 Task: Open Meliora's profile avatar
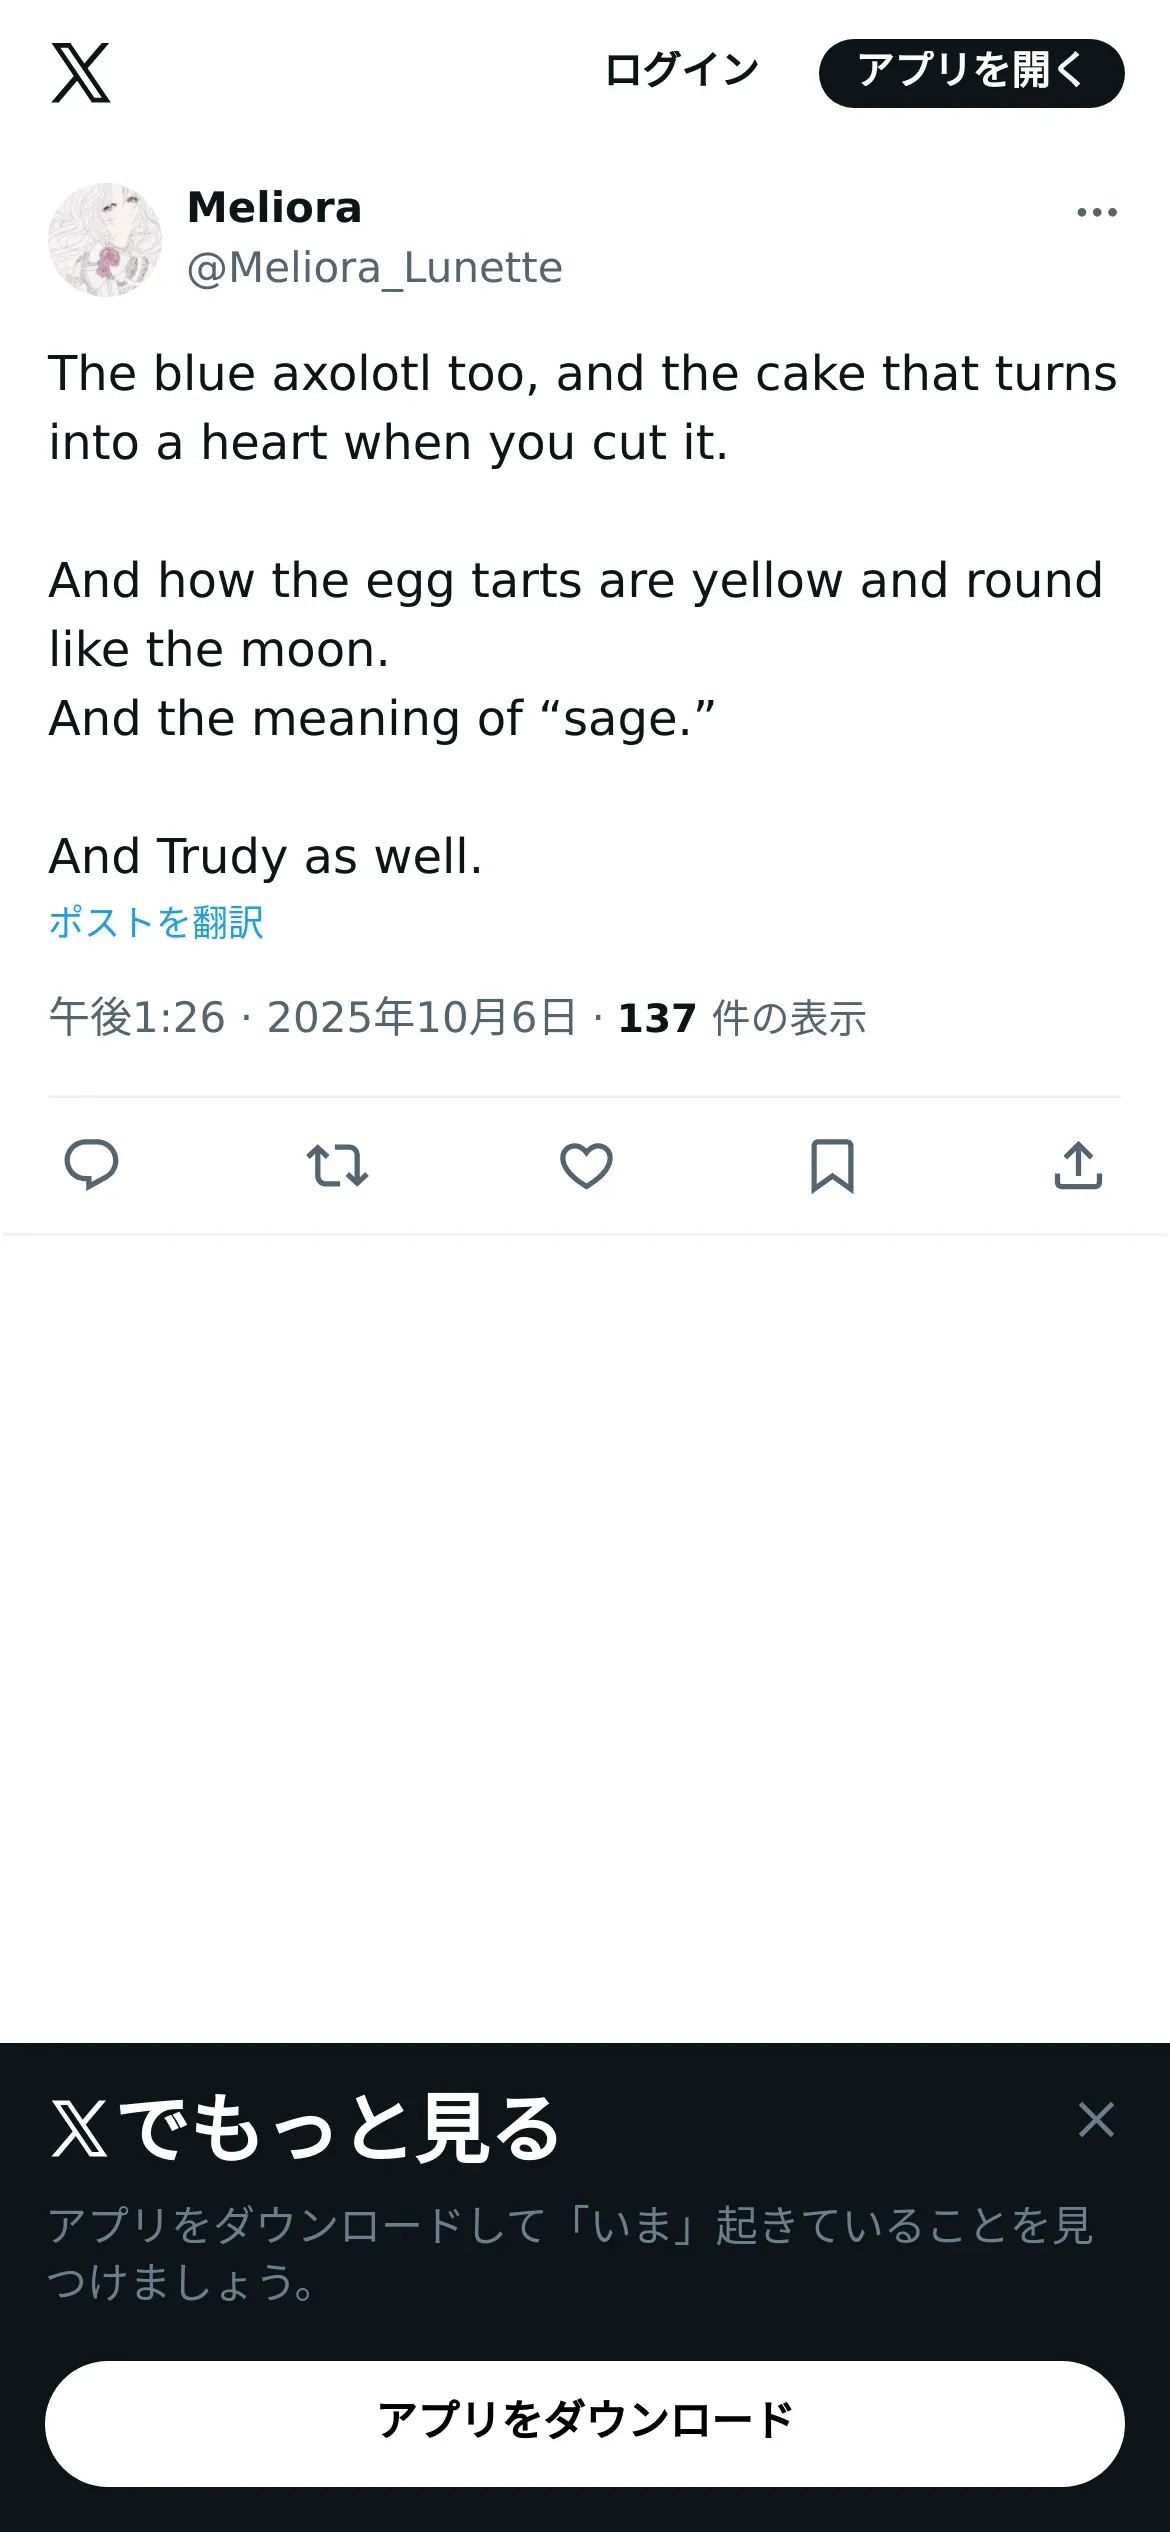105,240
